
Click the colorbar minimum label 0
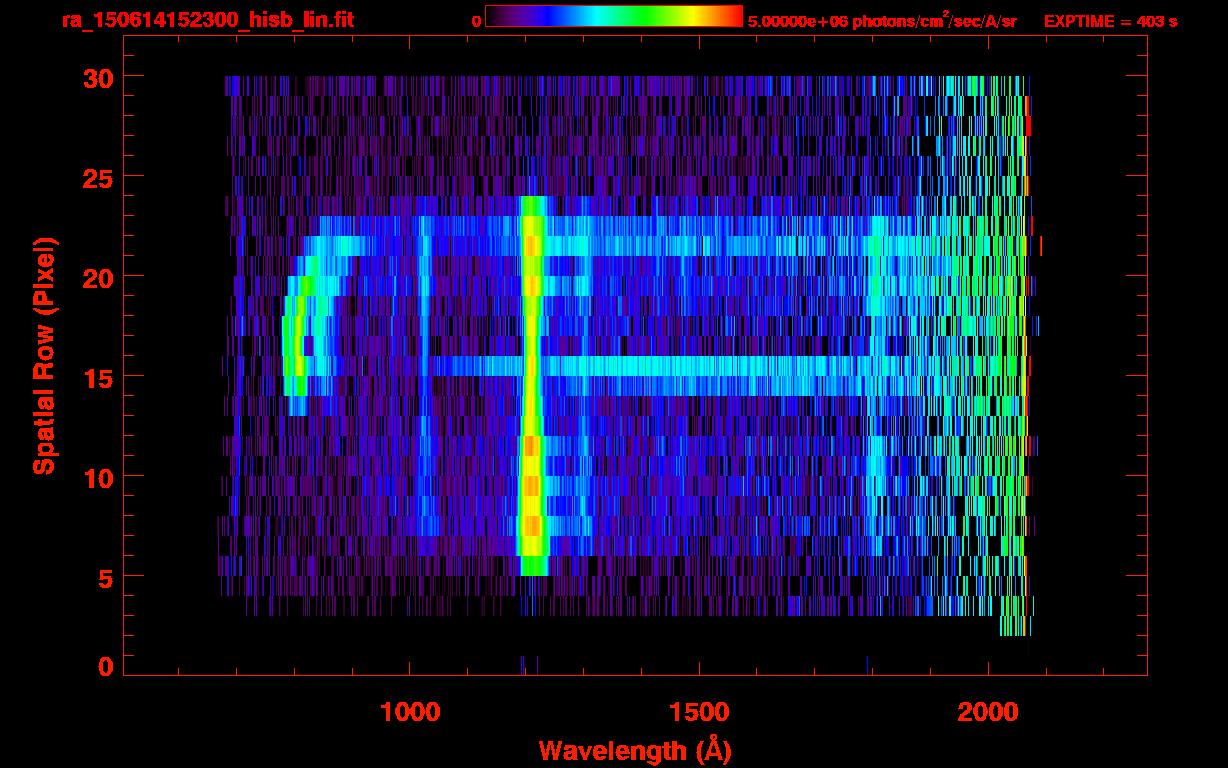[476, 21]
